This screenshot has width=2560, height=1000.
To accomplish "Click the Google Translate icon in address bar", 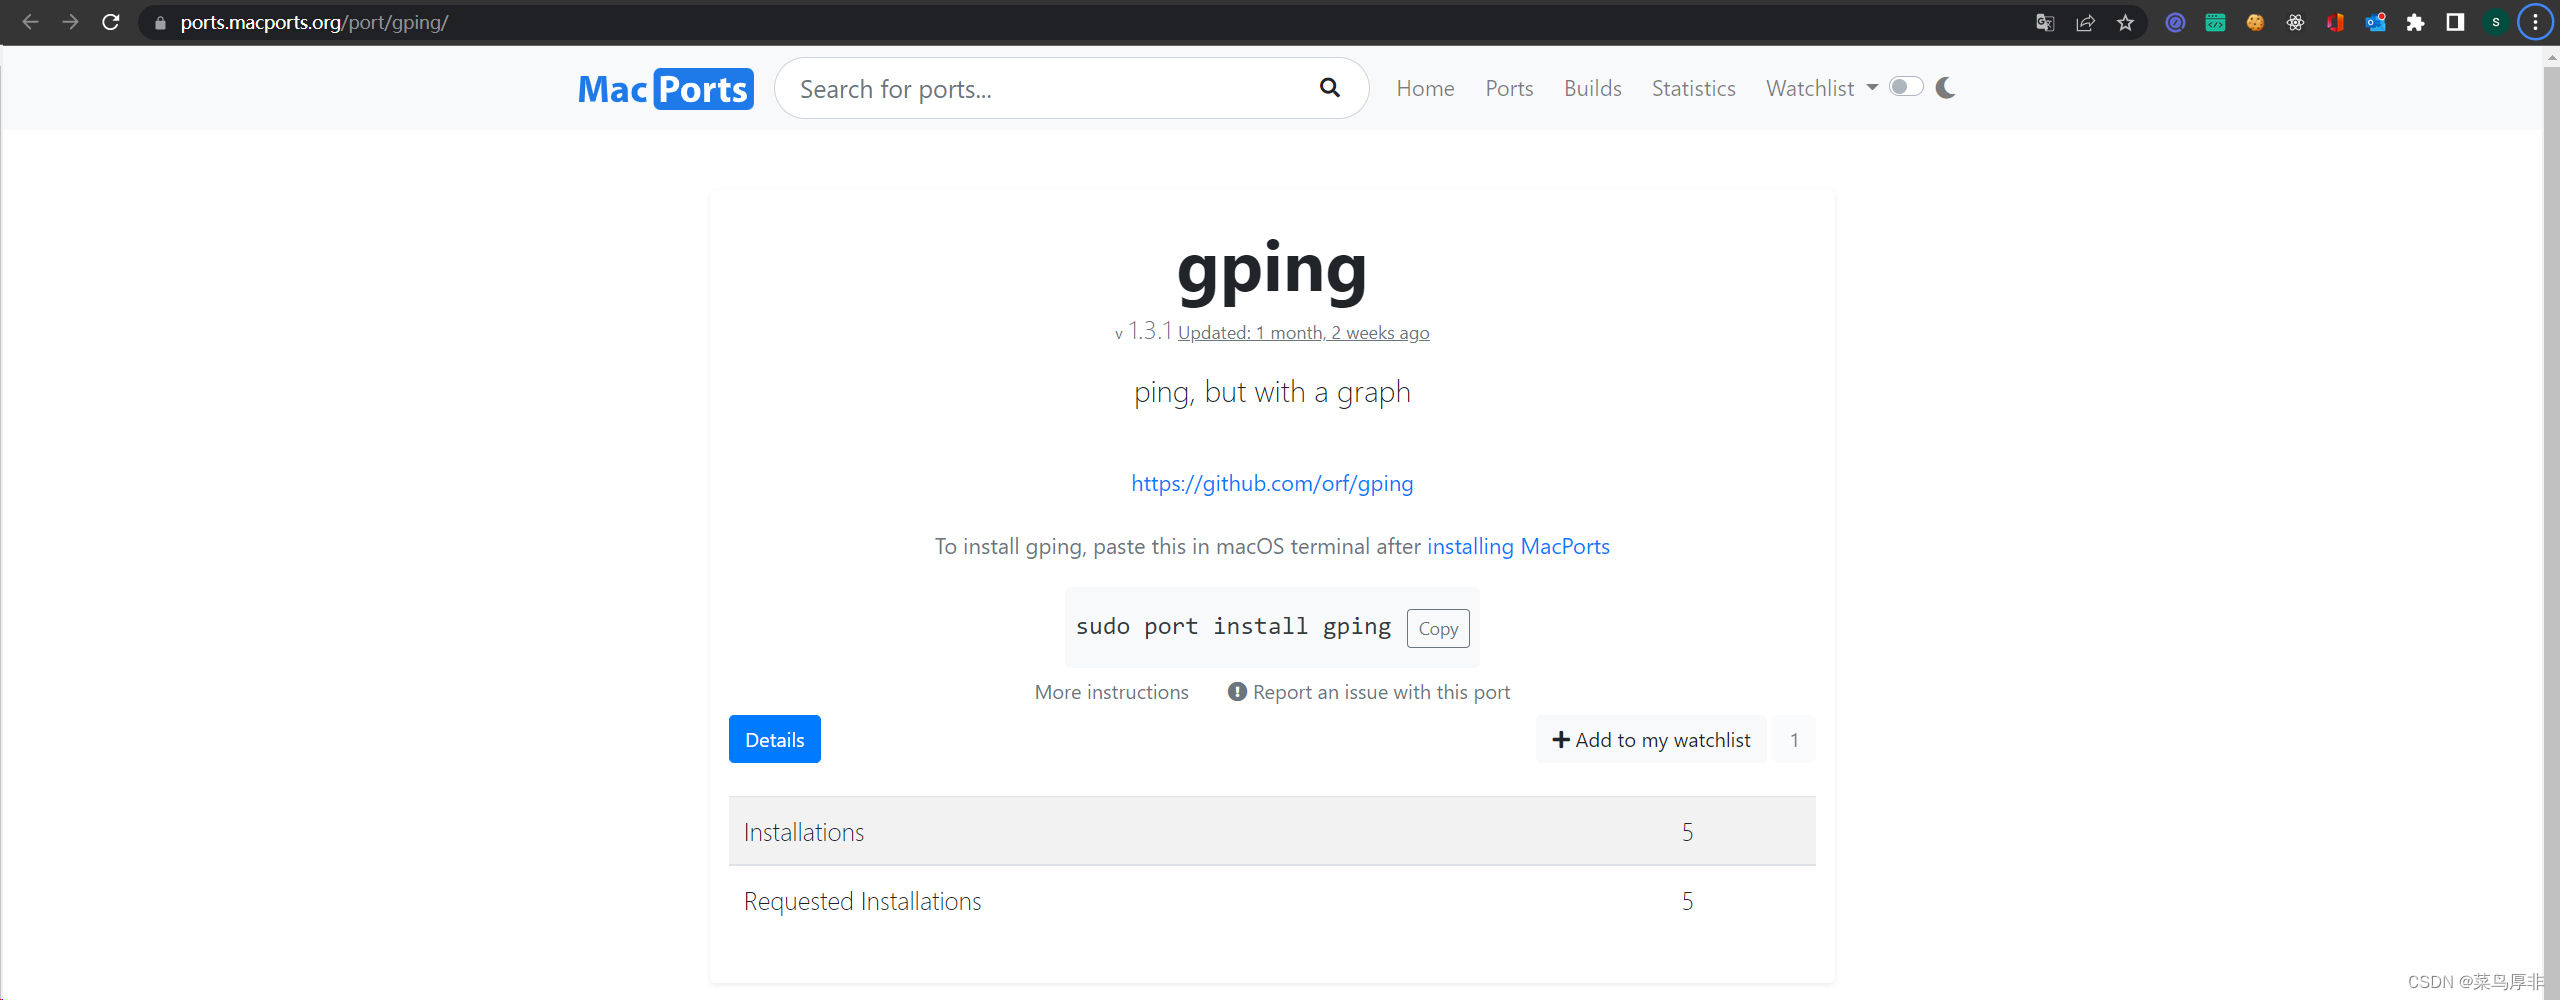I will 2045,22.
